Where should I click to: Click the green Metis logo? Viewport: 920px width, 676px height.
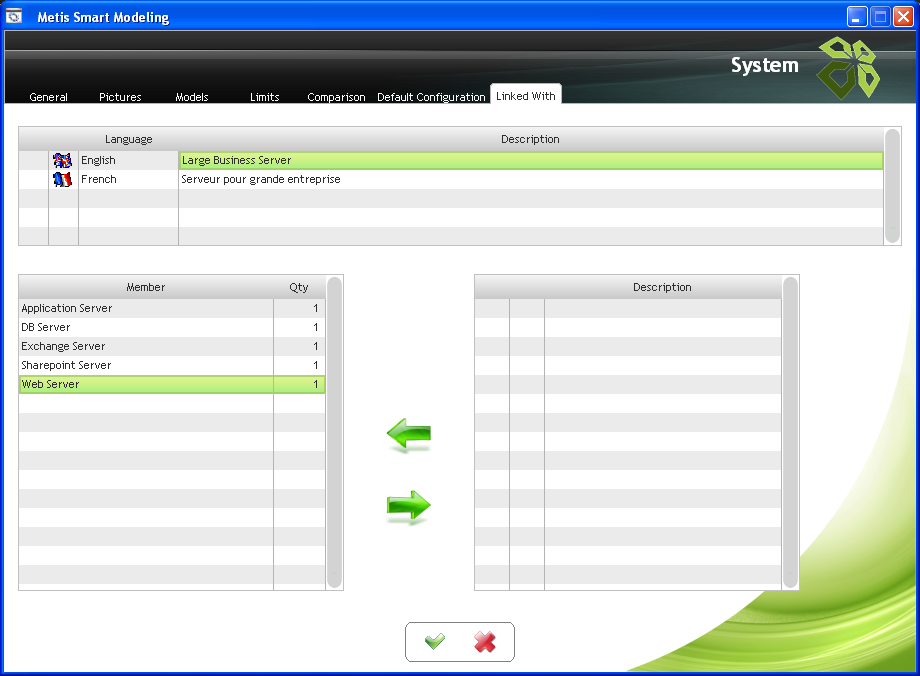(x=848, y=67)
